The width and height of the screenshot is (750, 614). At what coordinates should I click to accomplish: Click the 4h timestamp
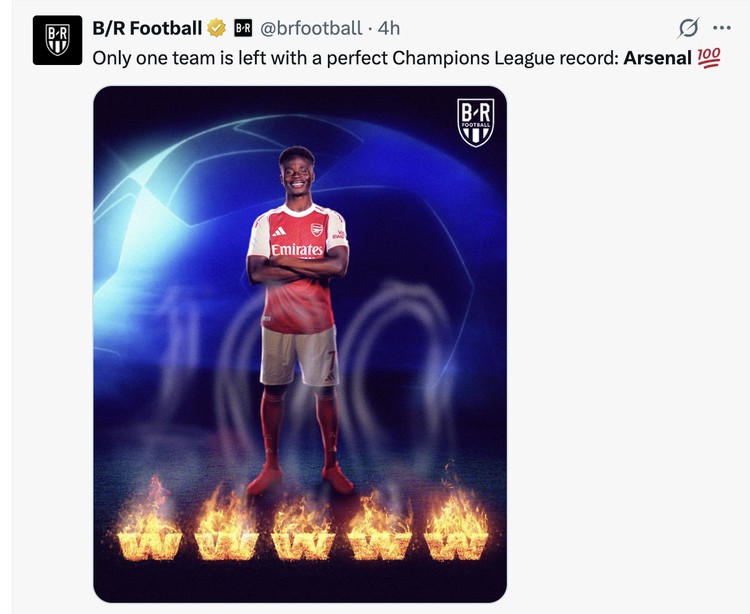(x=388, y=28)
